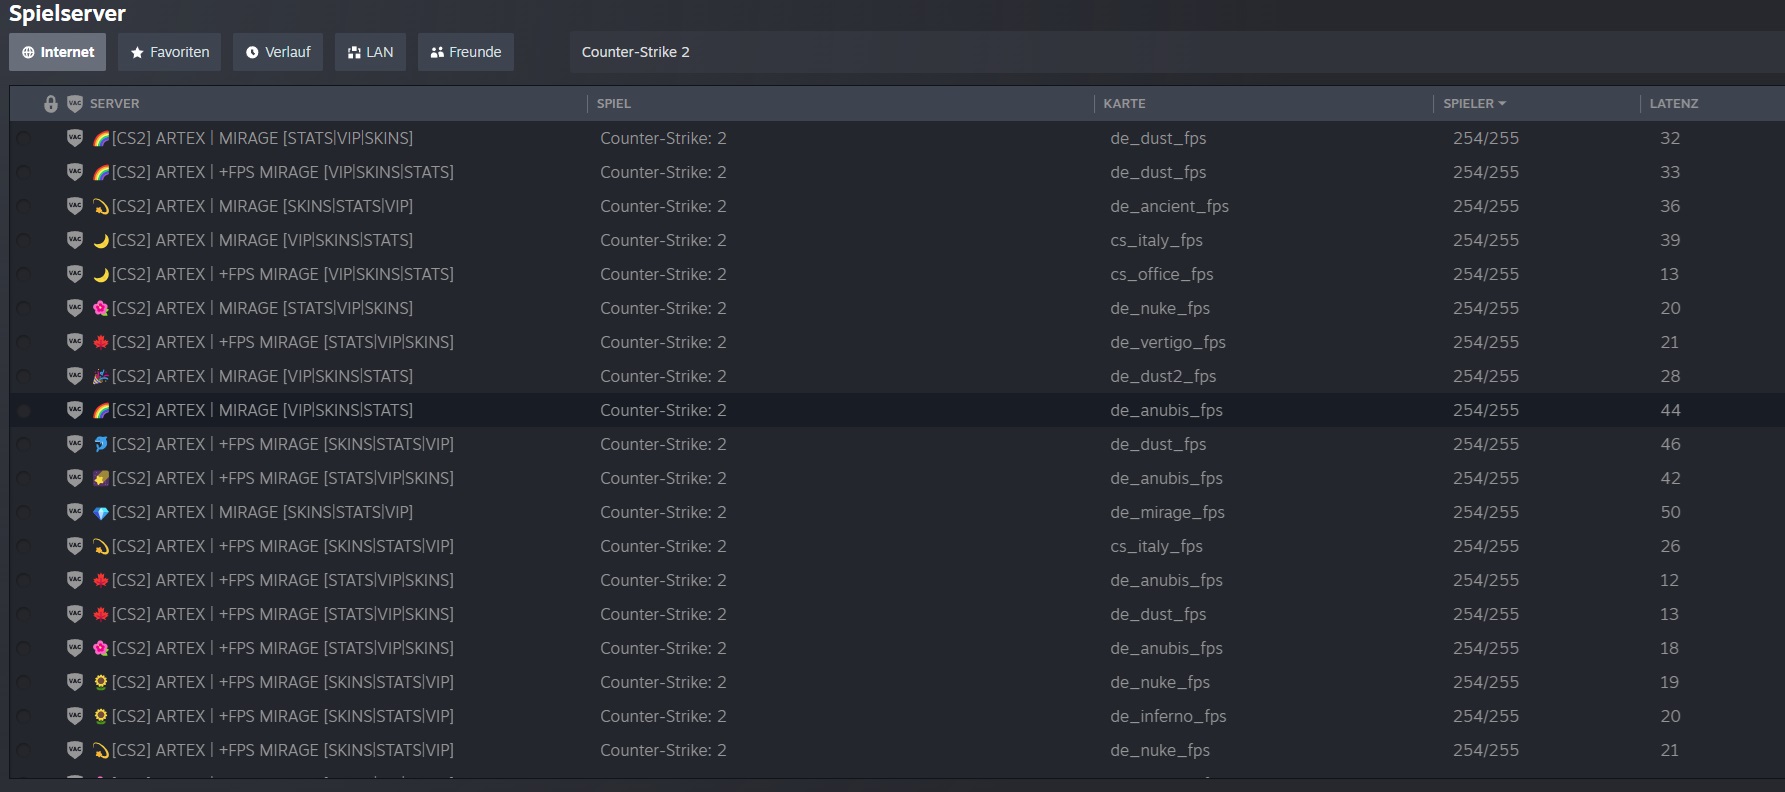Viewport: 1785px width, 792px height.
Task: Click map name de_dust2_fps
Action: point(1163,376)
